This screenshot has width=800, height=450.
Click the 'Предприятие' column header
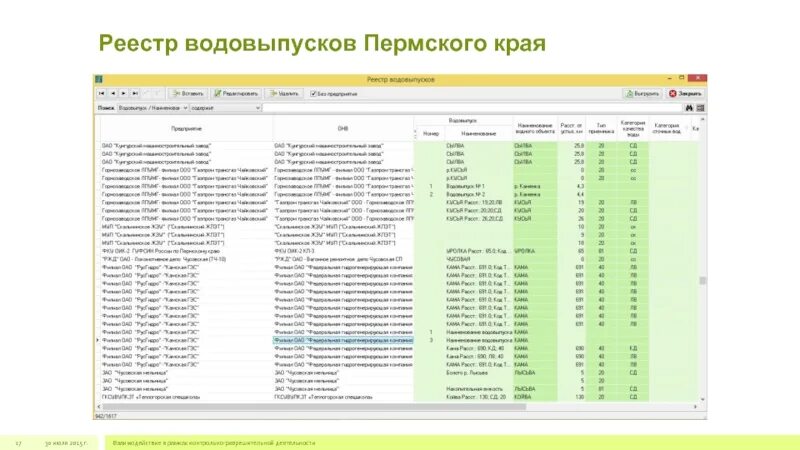tap(186, 129)
